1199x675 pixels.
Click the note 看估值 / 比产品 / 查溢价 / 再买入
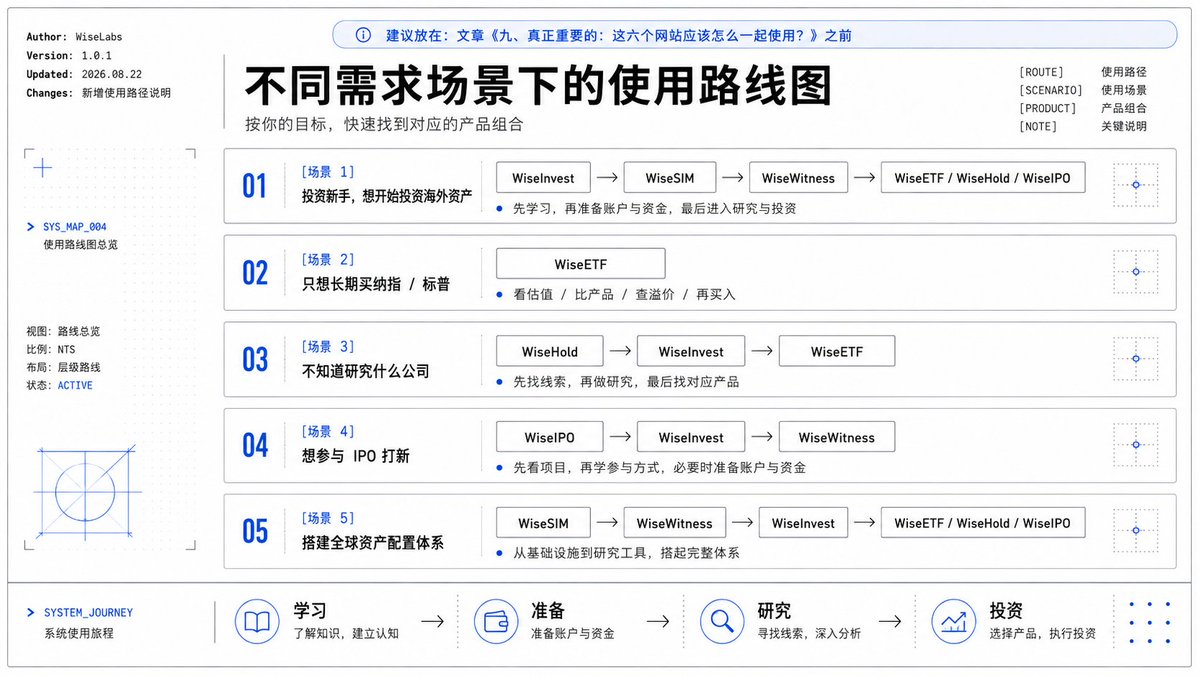(x=624, y=294)
